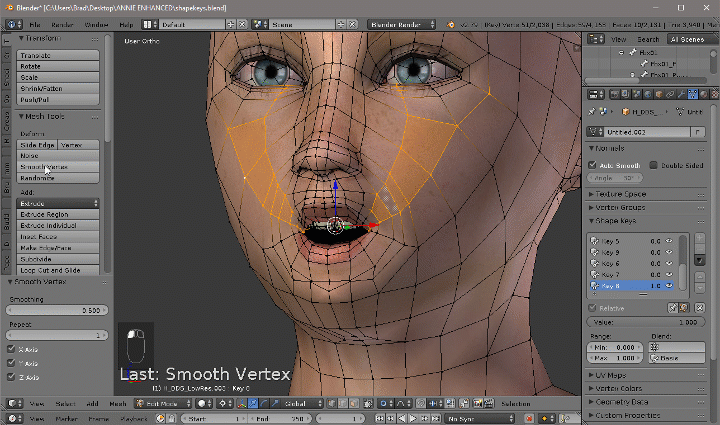Click the Blender logo info editor icon
This screenshot has height=425, width=720.
(x=14, y=22)
